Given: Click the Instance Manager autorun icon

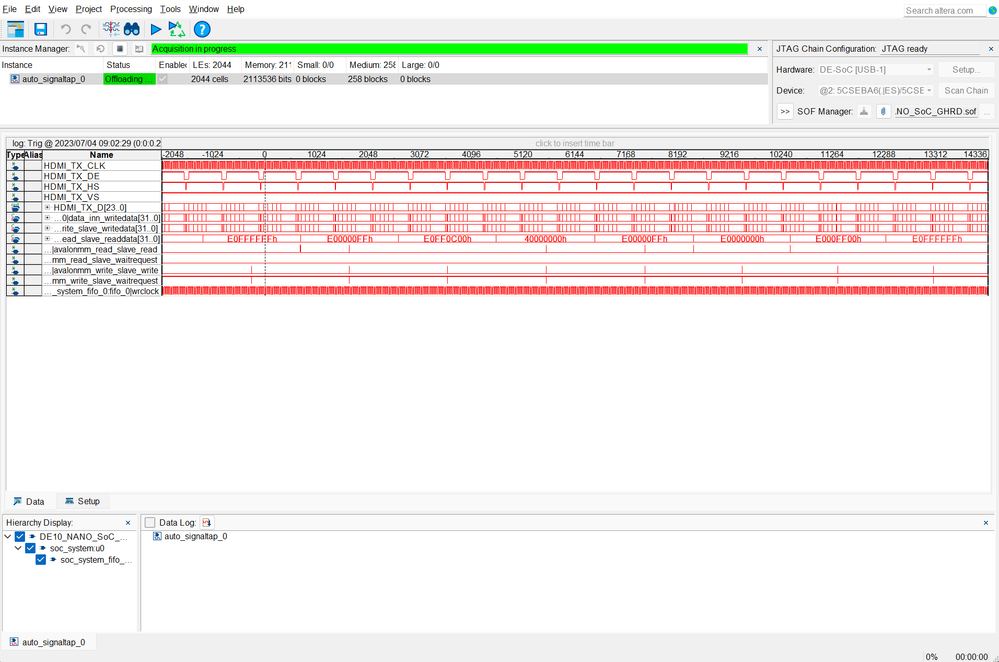Looking at the screenshot, I should pyautogui.click(x=101, y=48).
